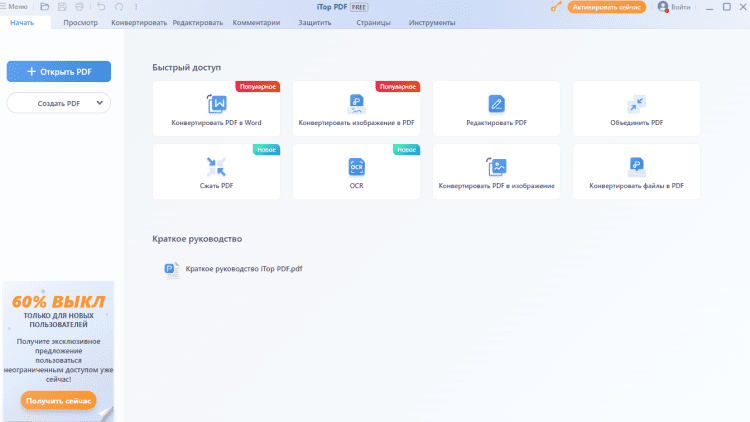Expand the quick toolbar customize dots
The width and height of the screenshot is (750, 422).
tap(137, 7)
